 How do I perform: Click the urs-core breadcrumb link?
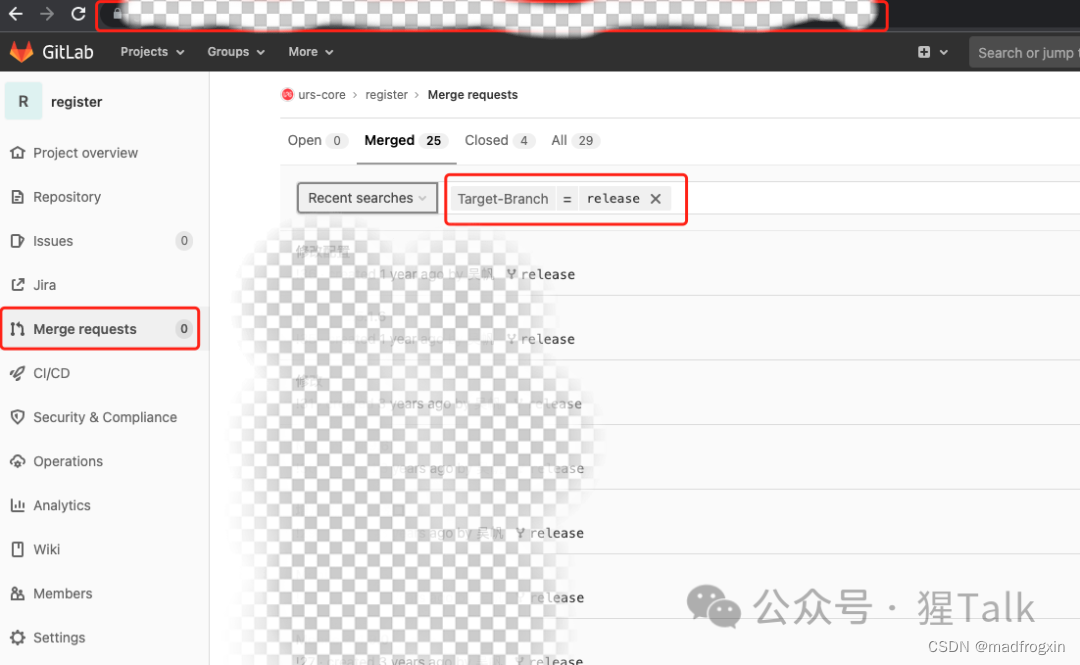(x=322, y=94)
